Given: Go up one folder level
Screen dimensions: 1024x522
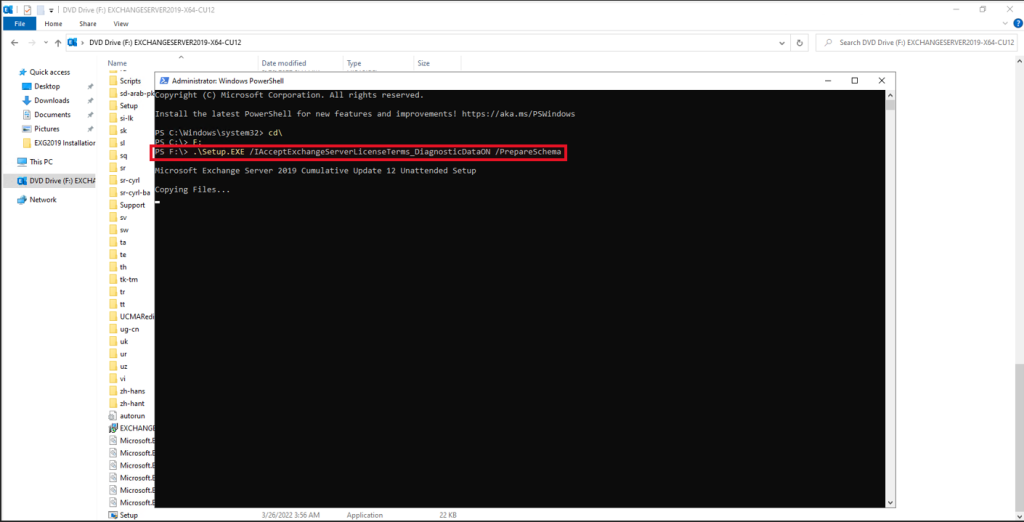Looking at the screenshot, I should (58, 42).
